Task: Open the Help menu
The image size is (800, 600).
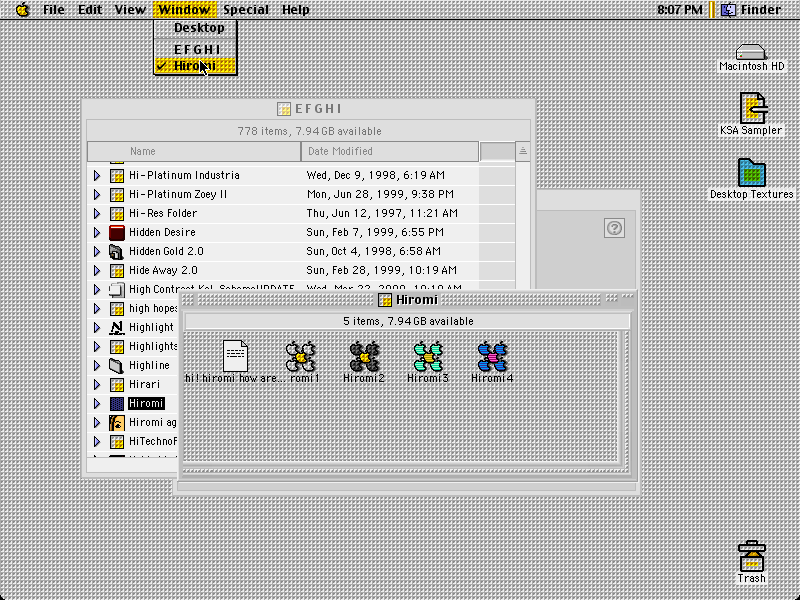Action: point(295,9)
